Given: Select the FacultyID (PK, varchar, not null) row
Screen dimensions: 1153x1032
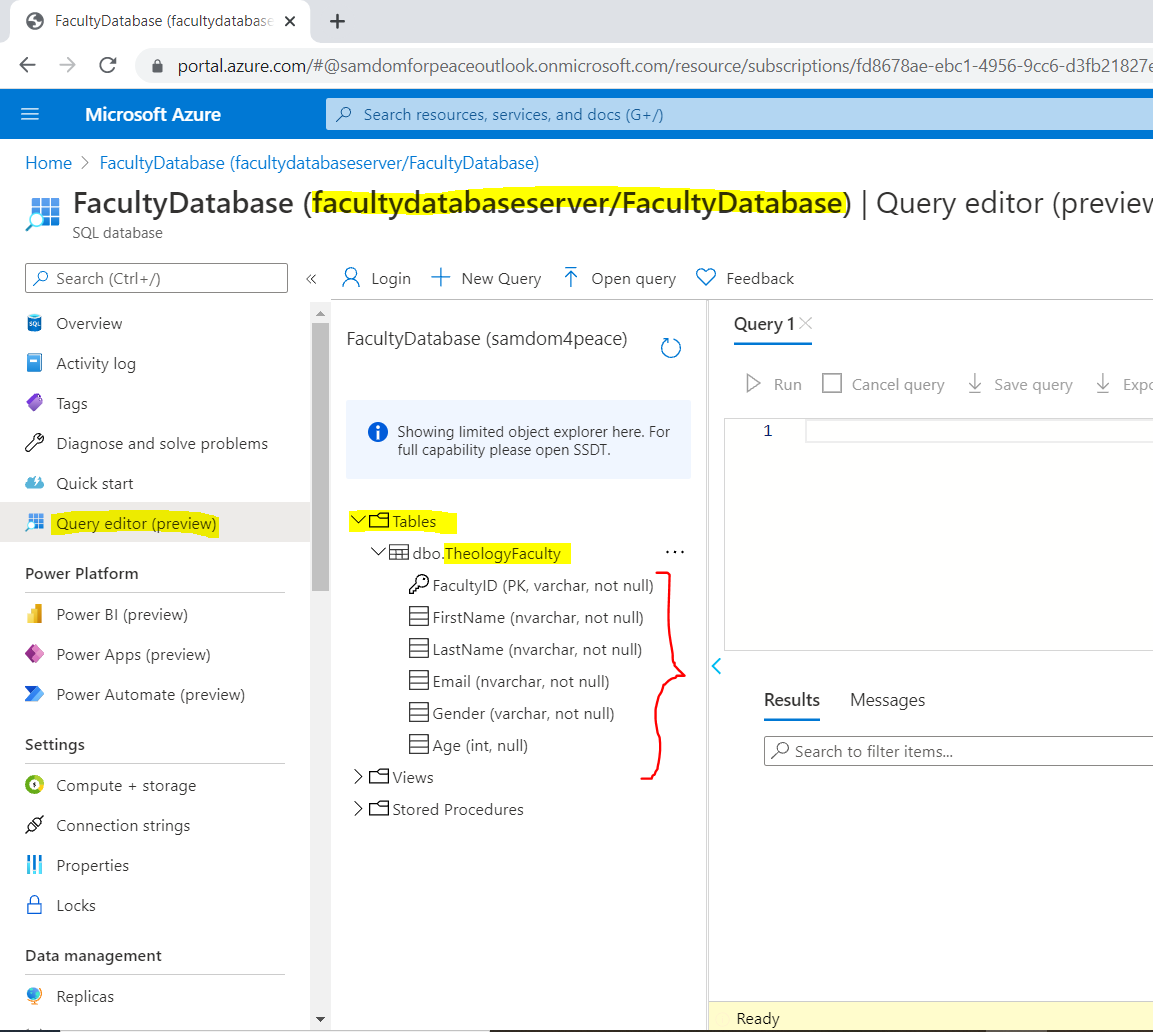Looking at the screenshot, I should click(x=532, y=585).
